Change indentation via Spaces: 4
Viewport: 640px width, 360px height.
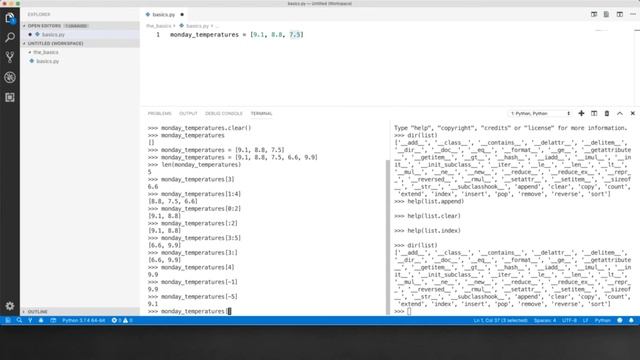click(x=545, y=320)
